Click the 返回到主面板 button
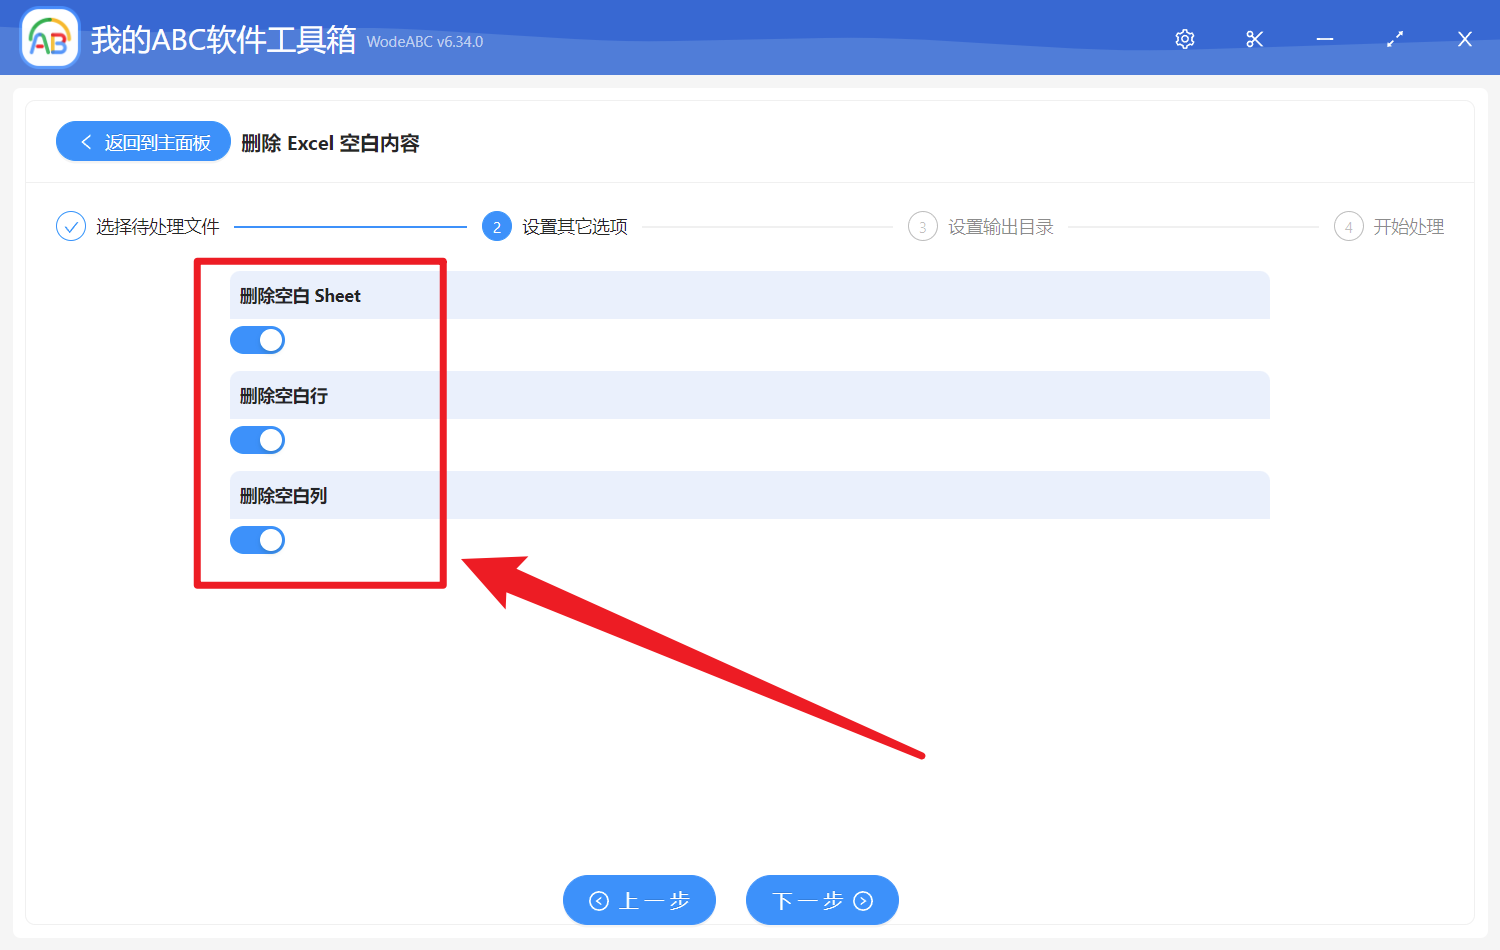 143,141
